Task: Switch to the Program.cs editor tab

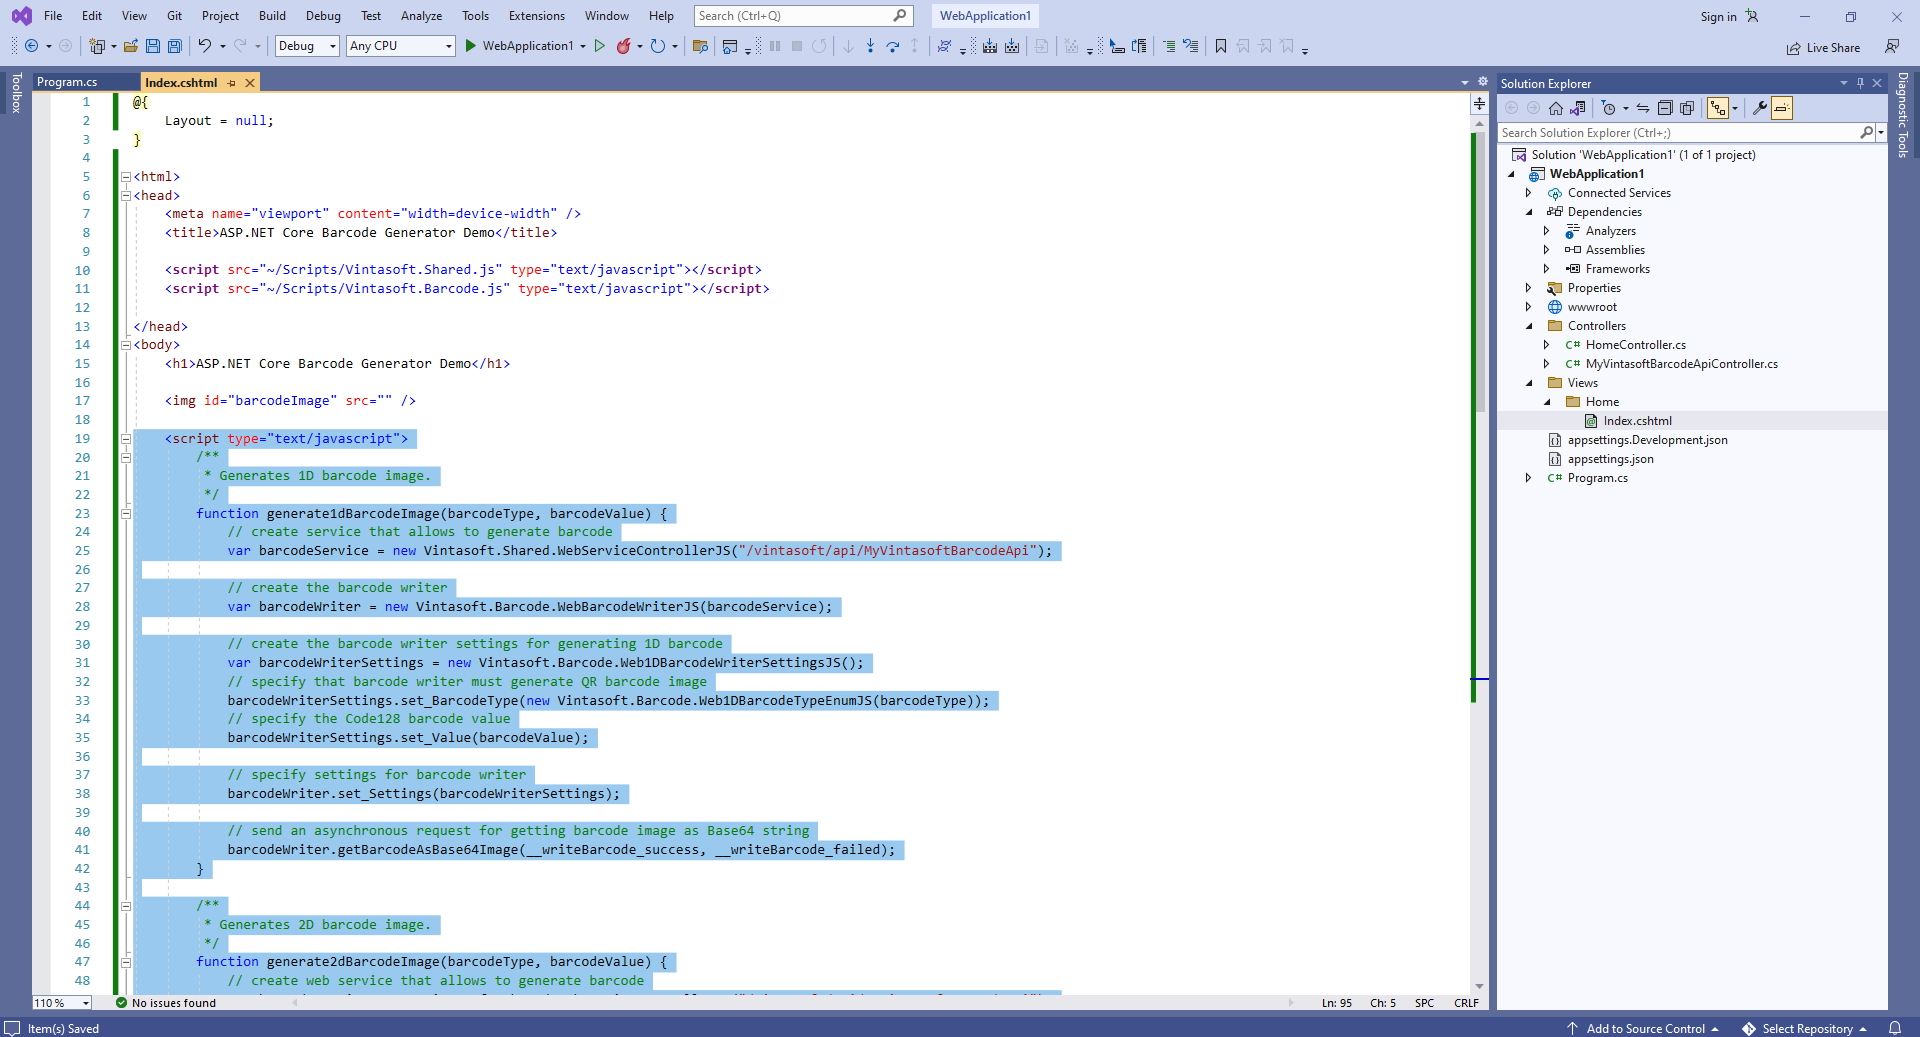Action: click(67, 82)
